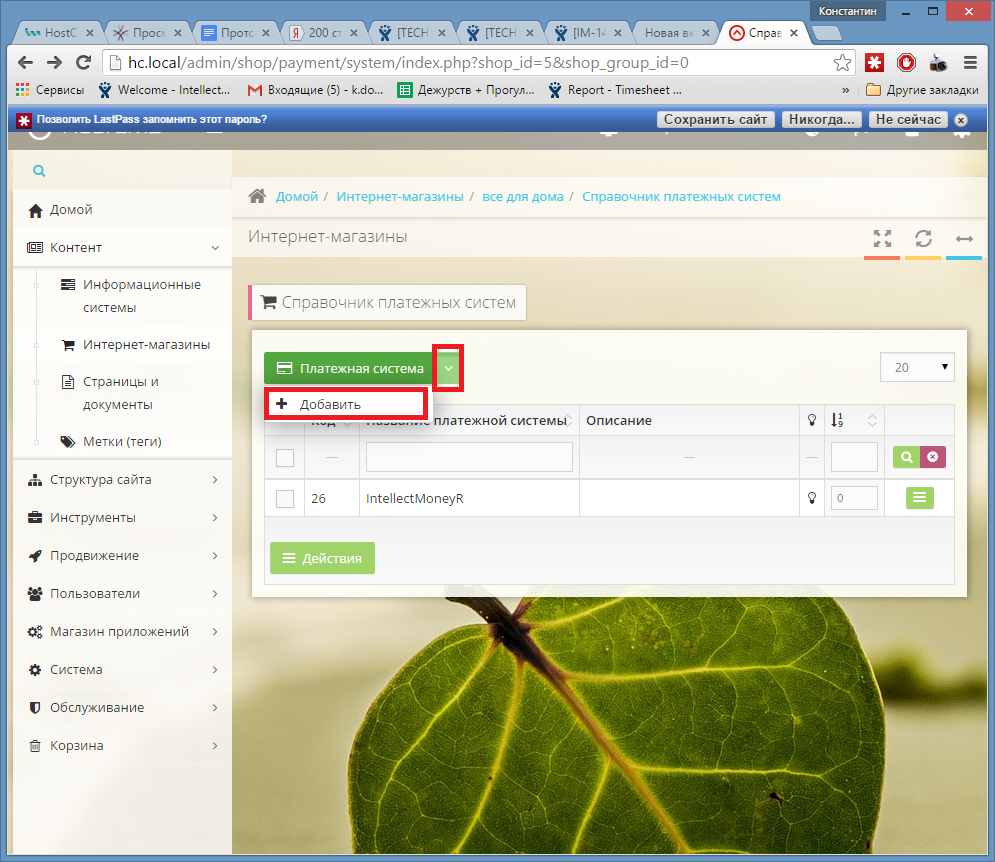The height and width of the screenshot is (862, 995).
Task: Open the Входящие (5) Gmail bookmark
Action: point(315,90)
